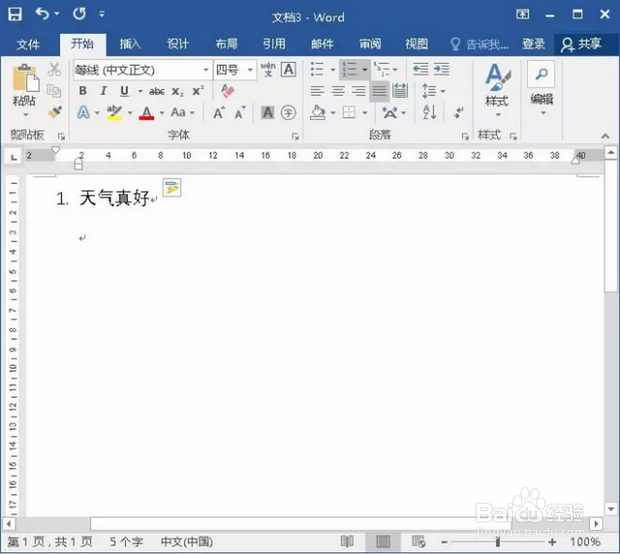Switch to the 视图 tab
Viewport: 620px width, 554px height.
(x=417, y=44)
